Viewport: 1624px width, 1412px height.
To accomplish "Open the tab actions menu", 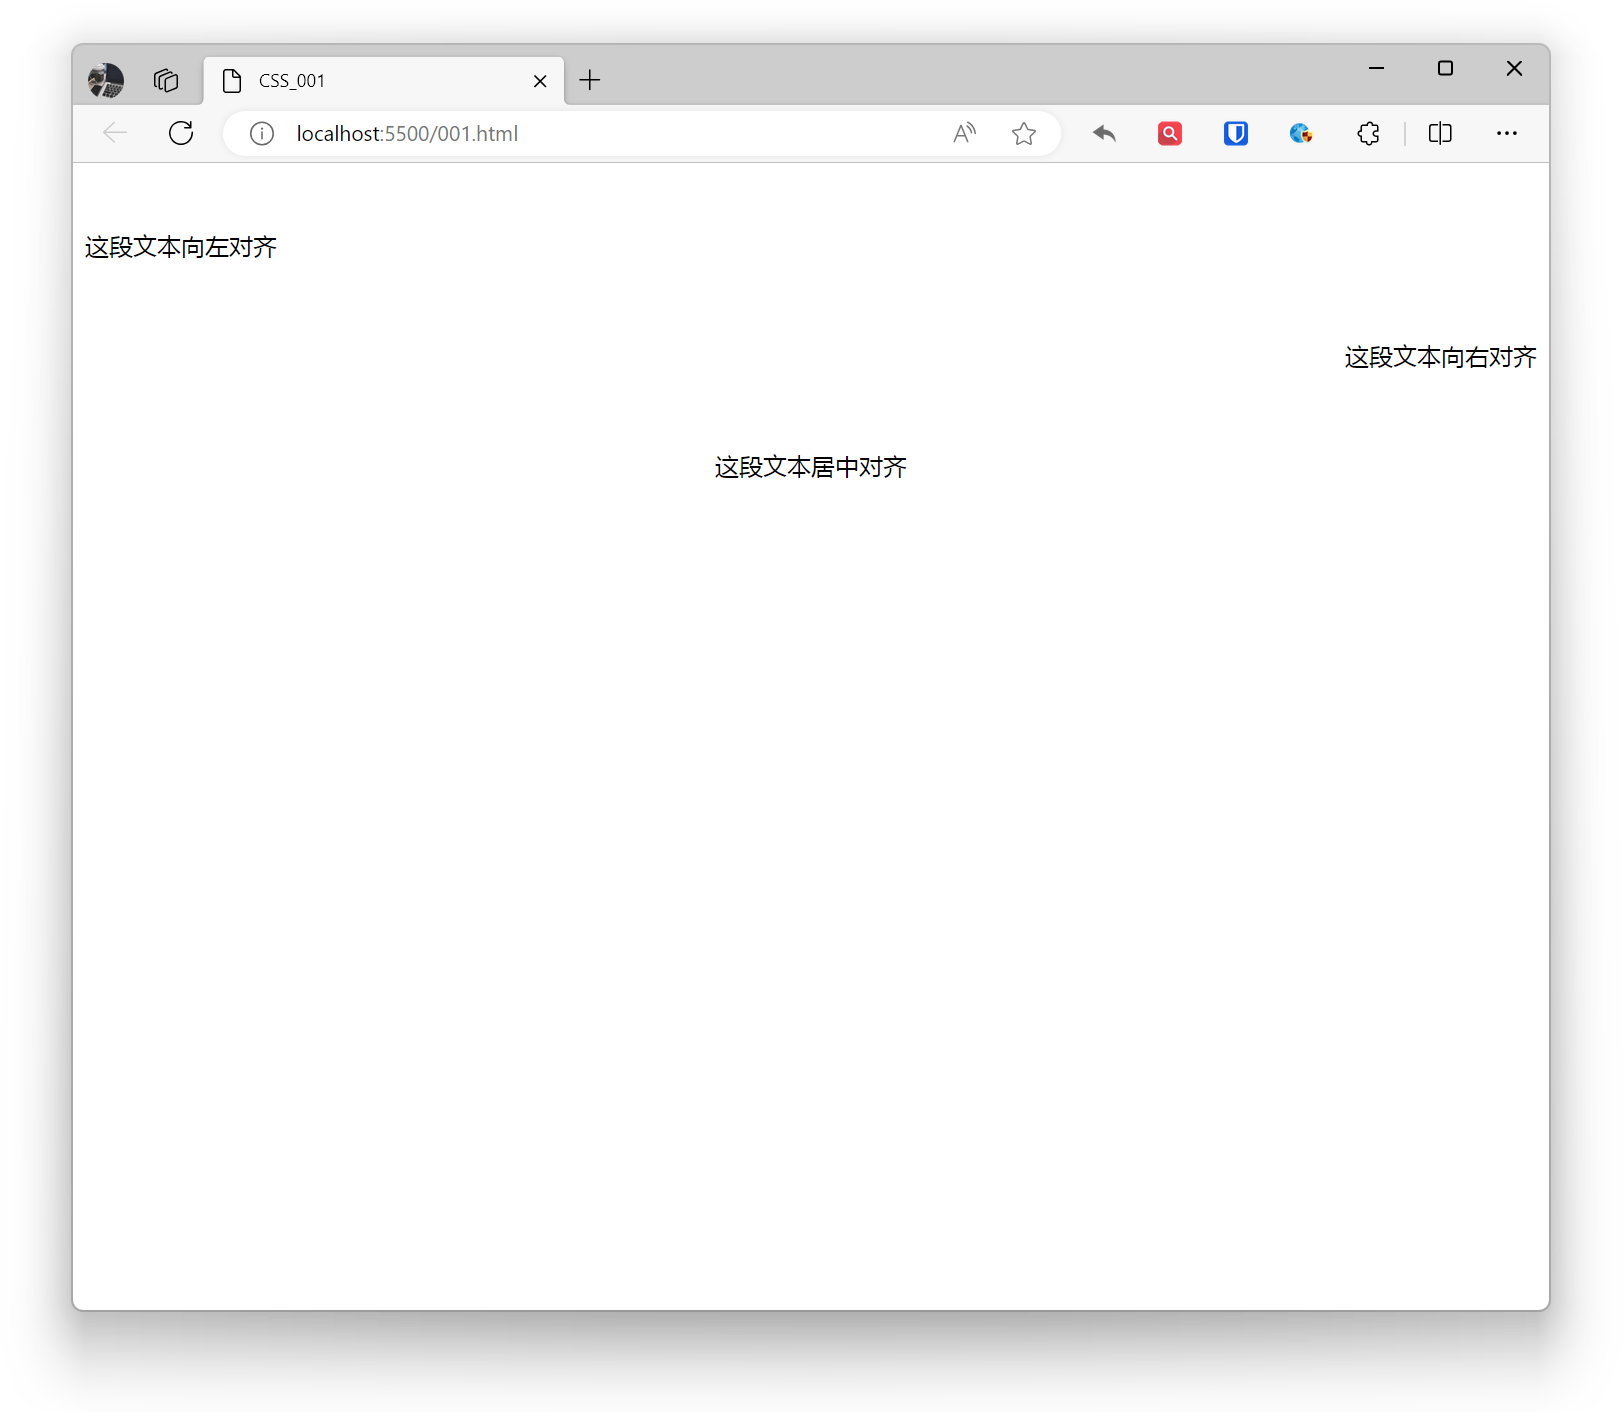I will (165, 80).
